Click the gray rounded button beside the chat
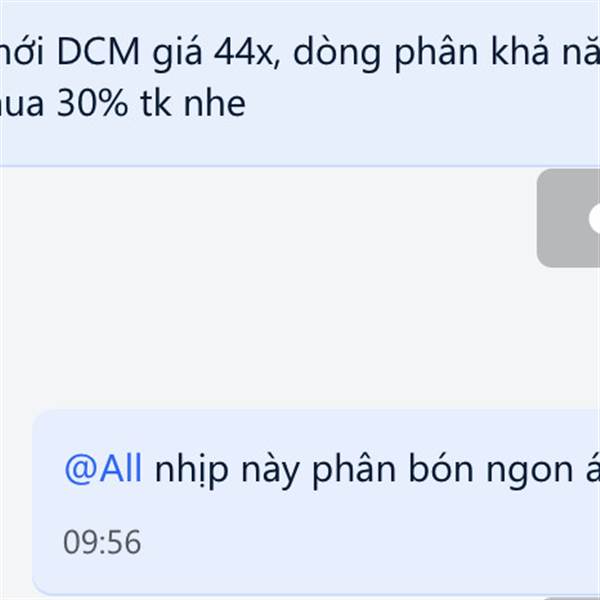 coord(569,218)
